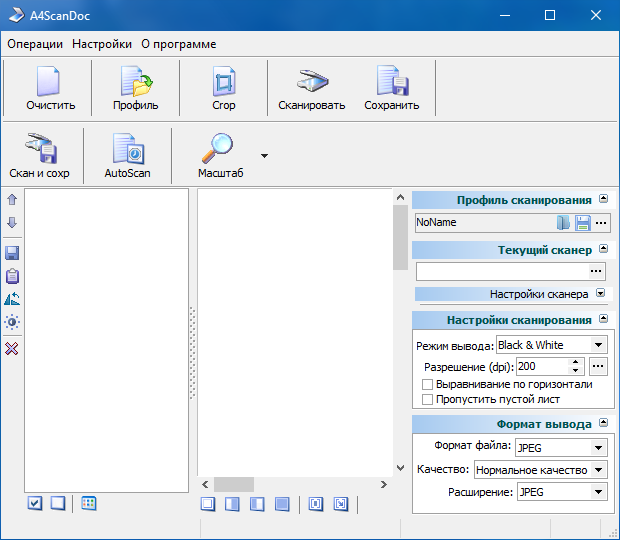Viewport: 620px width, 540px height.
Task: Click the Сохранить save icon
Action: pyautogui.click(x=391, y=83)
